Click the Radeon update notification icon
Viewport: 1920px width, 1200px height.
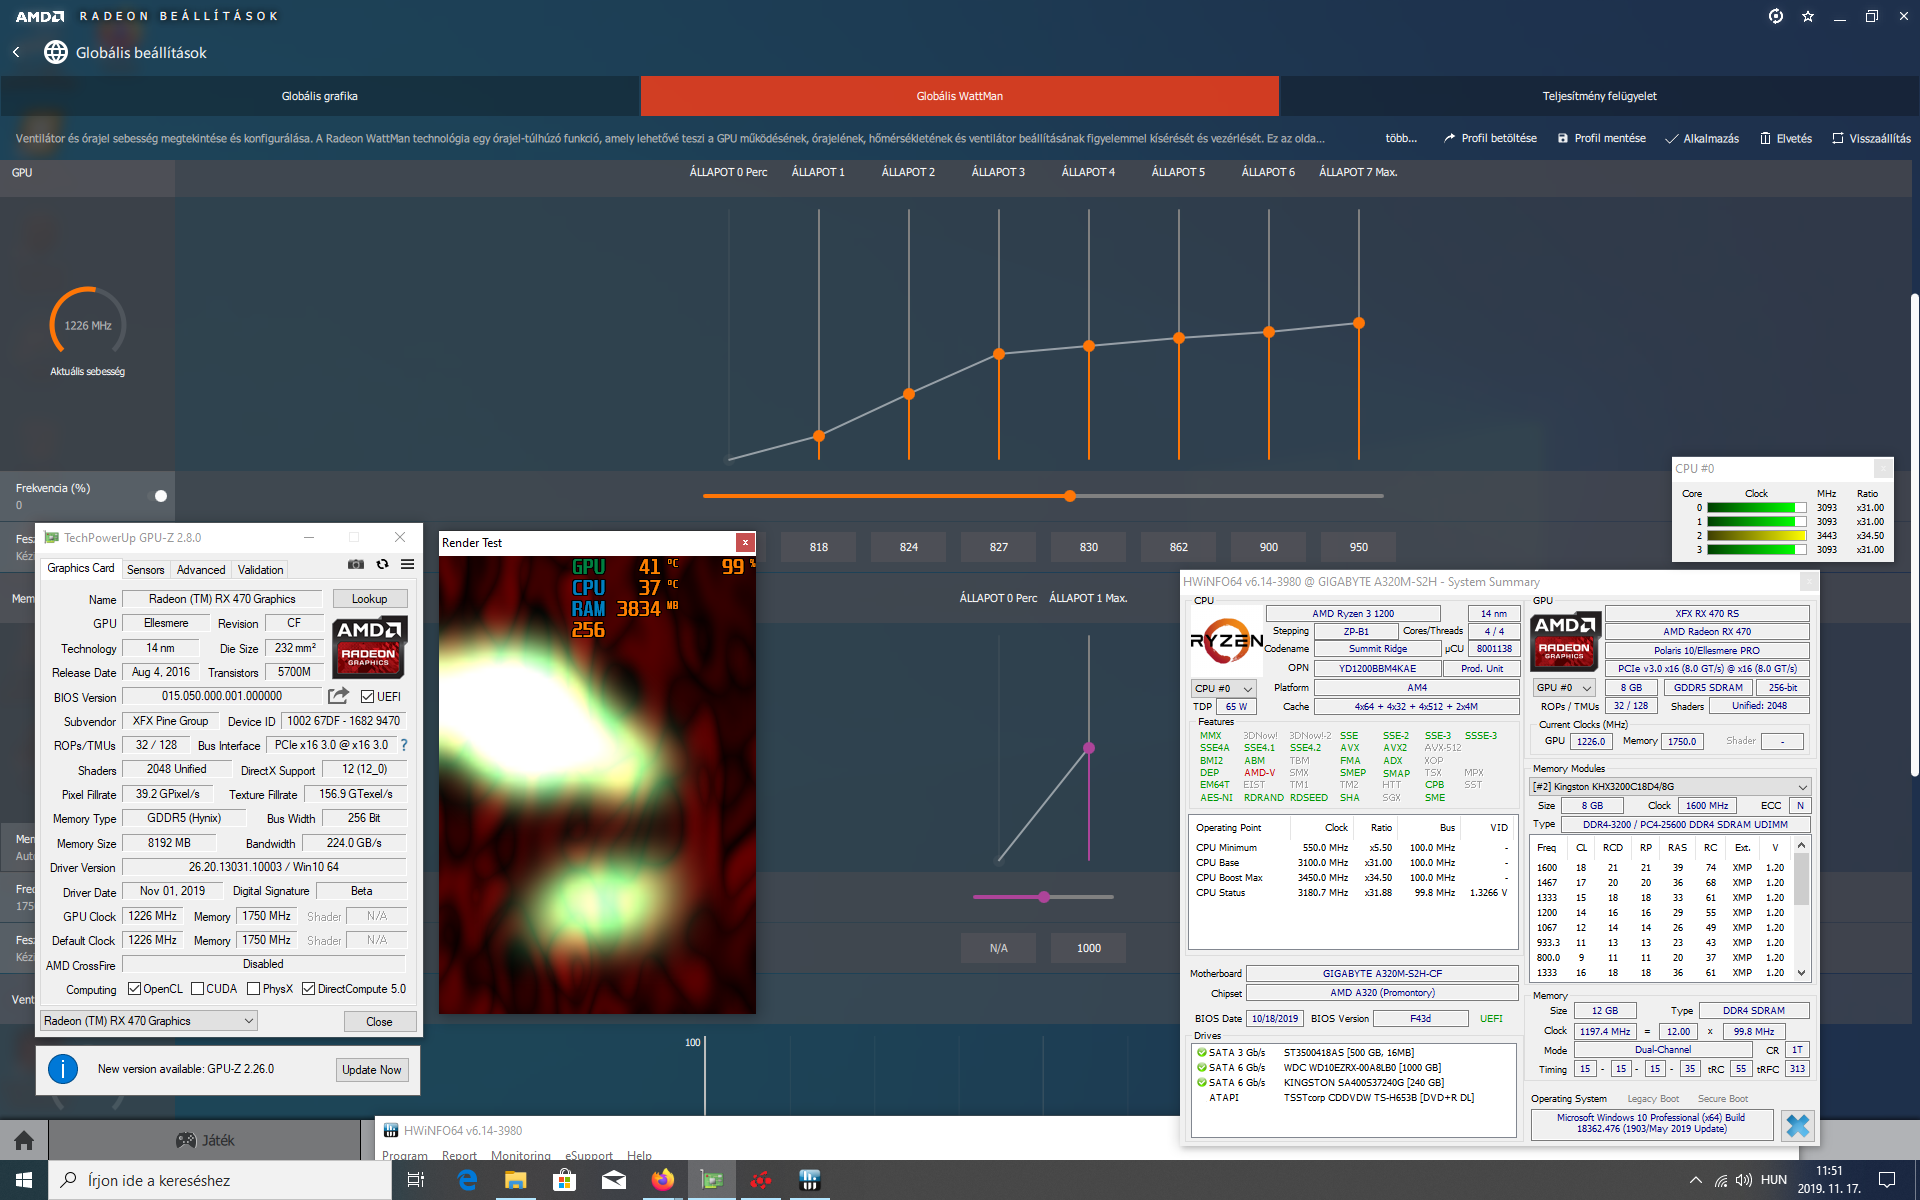click(1776, 16)
